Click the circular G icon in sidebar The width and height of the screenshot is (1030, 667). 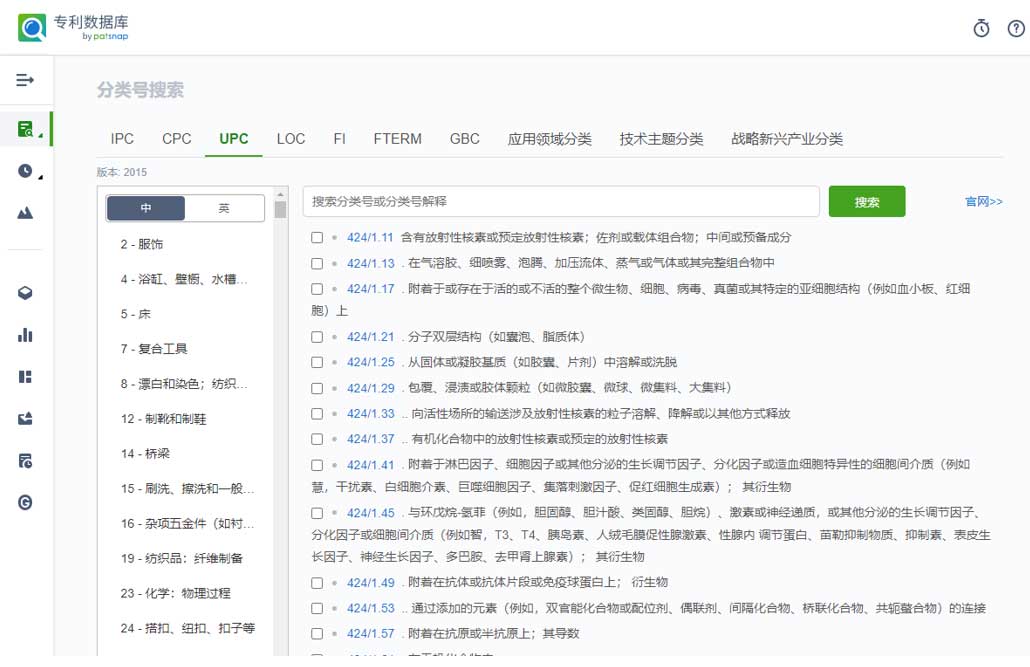[25, 502]
